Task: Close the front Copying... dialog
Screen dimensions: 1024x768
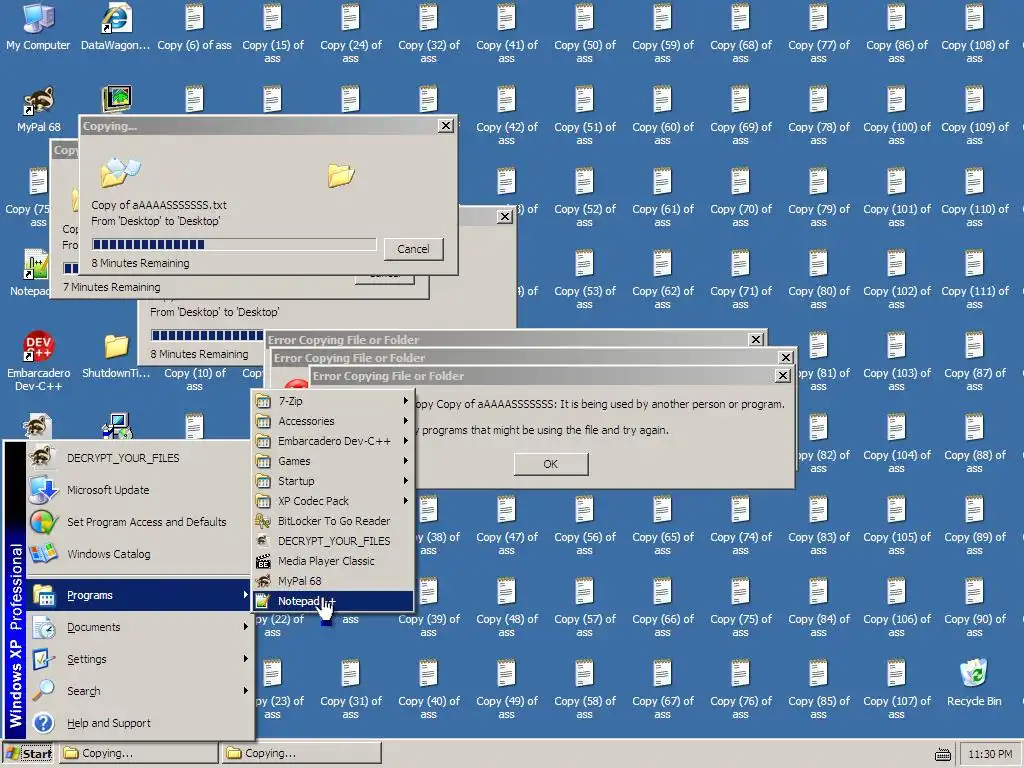Action: (445, 125)
